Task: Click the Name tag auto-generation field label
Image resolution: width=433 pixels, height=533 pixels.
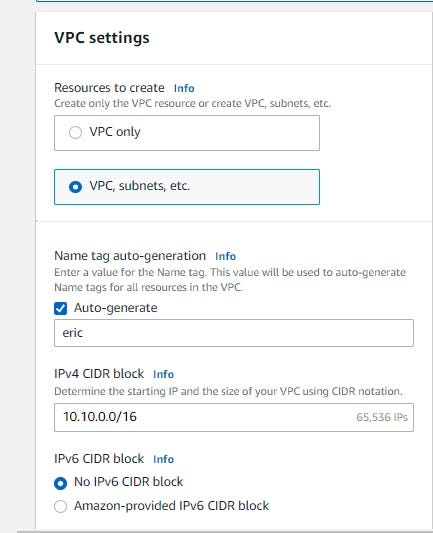Action: (130, 256)
